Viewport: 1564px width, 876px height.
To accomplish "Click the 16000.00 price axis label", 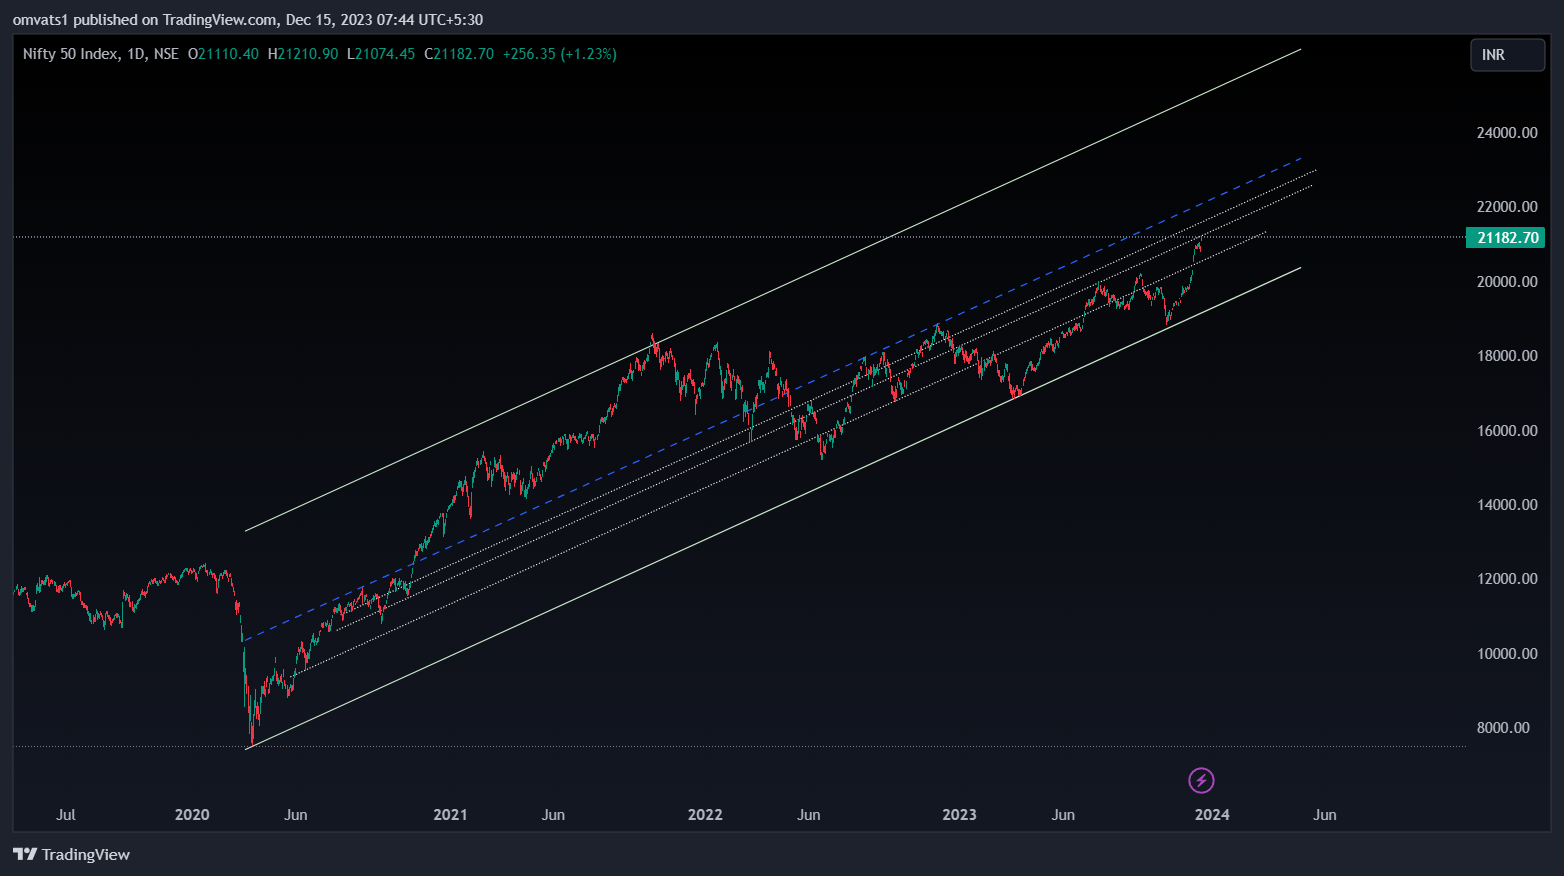I will [x=1507, y=431].
